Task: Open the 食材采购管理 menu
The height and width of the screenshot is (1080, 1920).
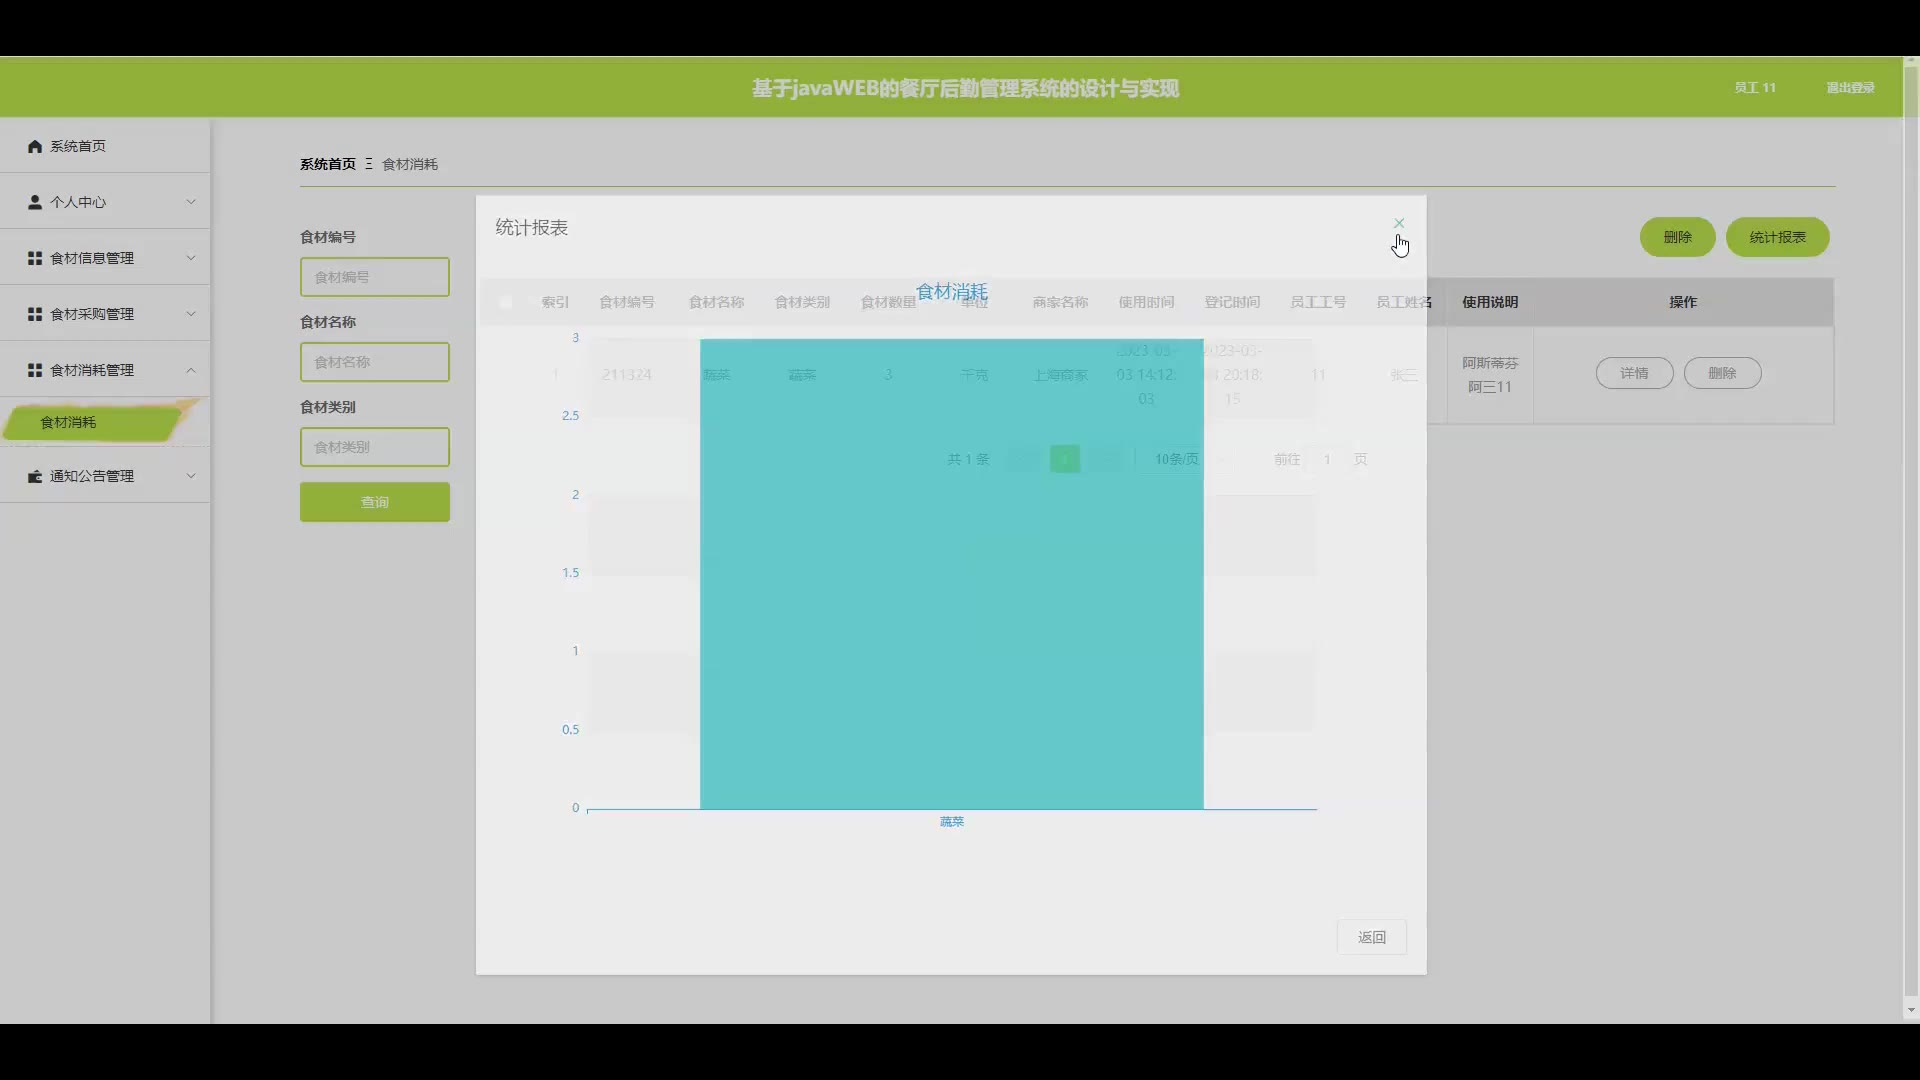Action: (92, 314)
